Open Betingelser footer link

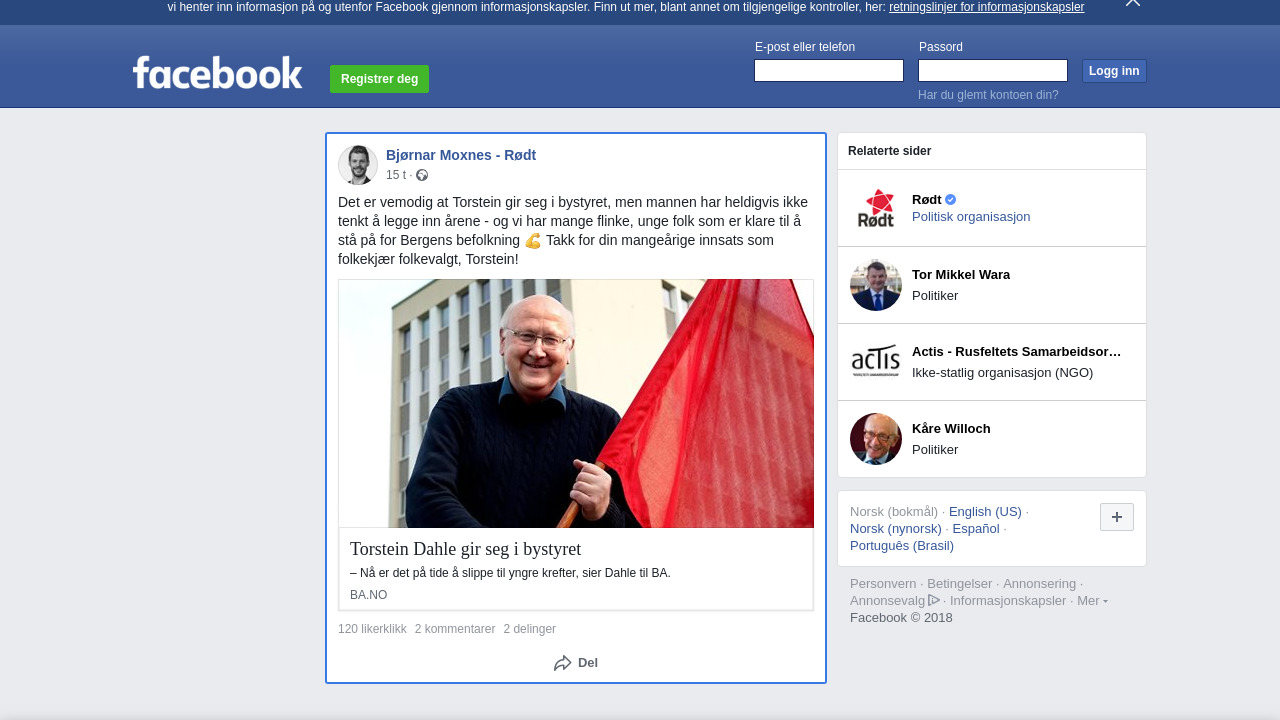(960, 584)
